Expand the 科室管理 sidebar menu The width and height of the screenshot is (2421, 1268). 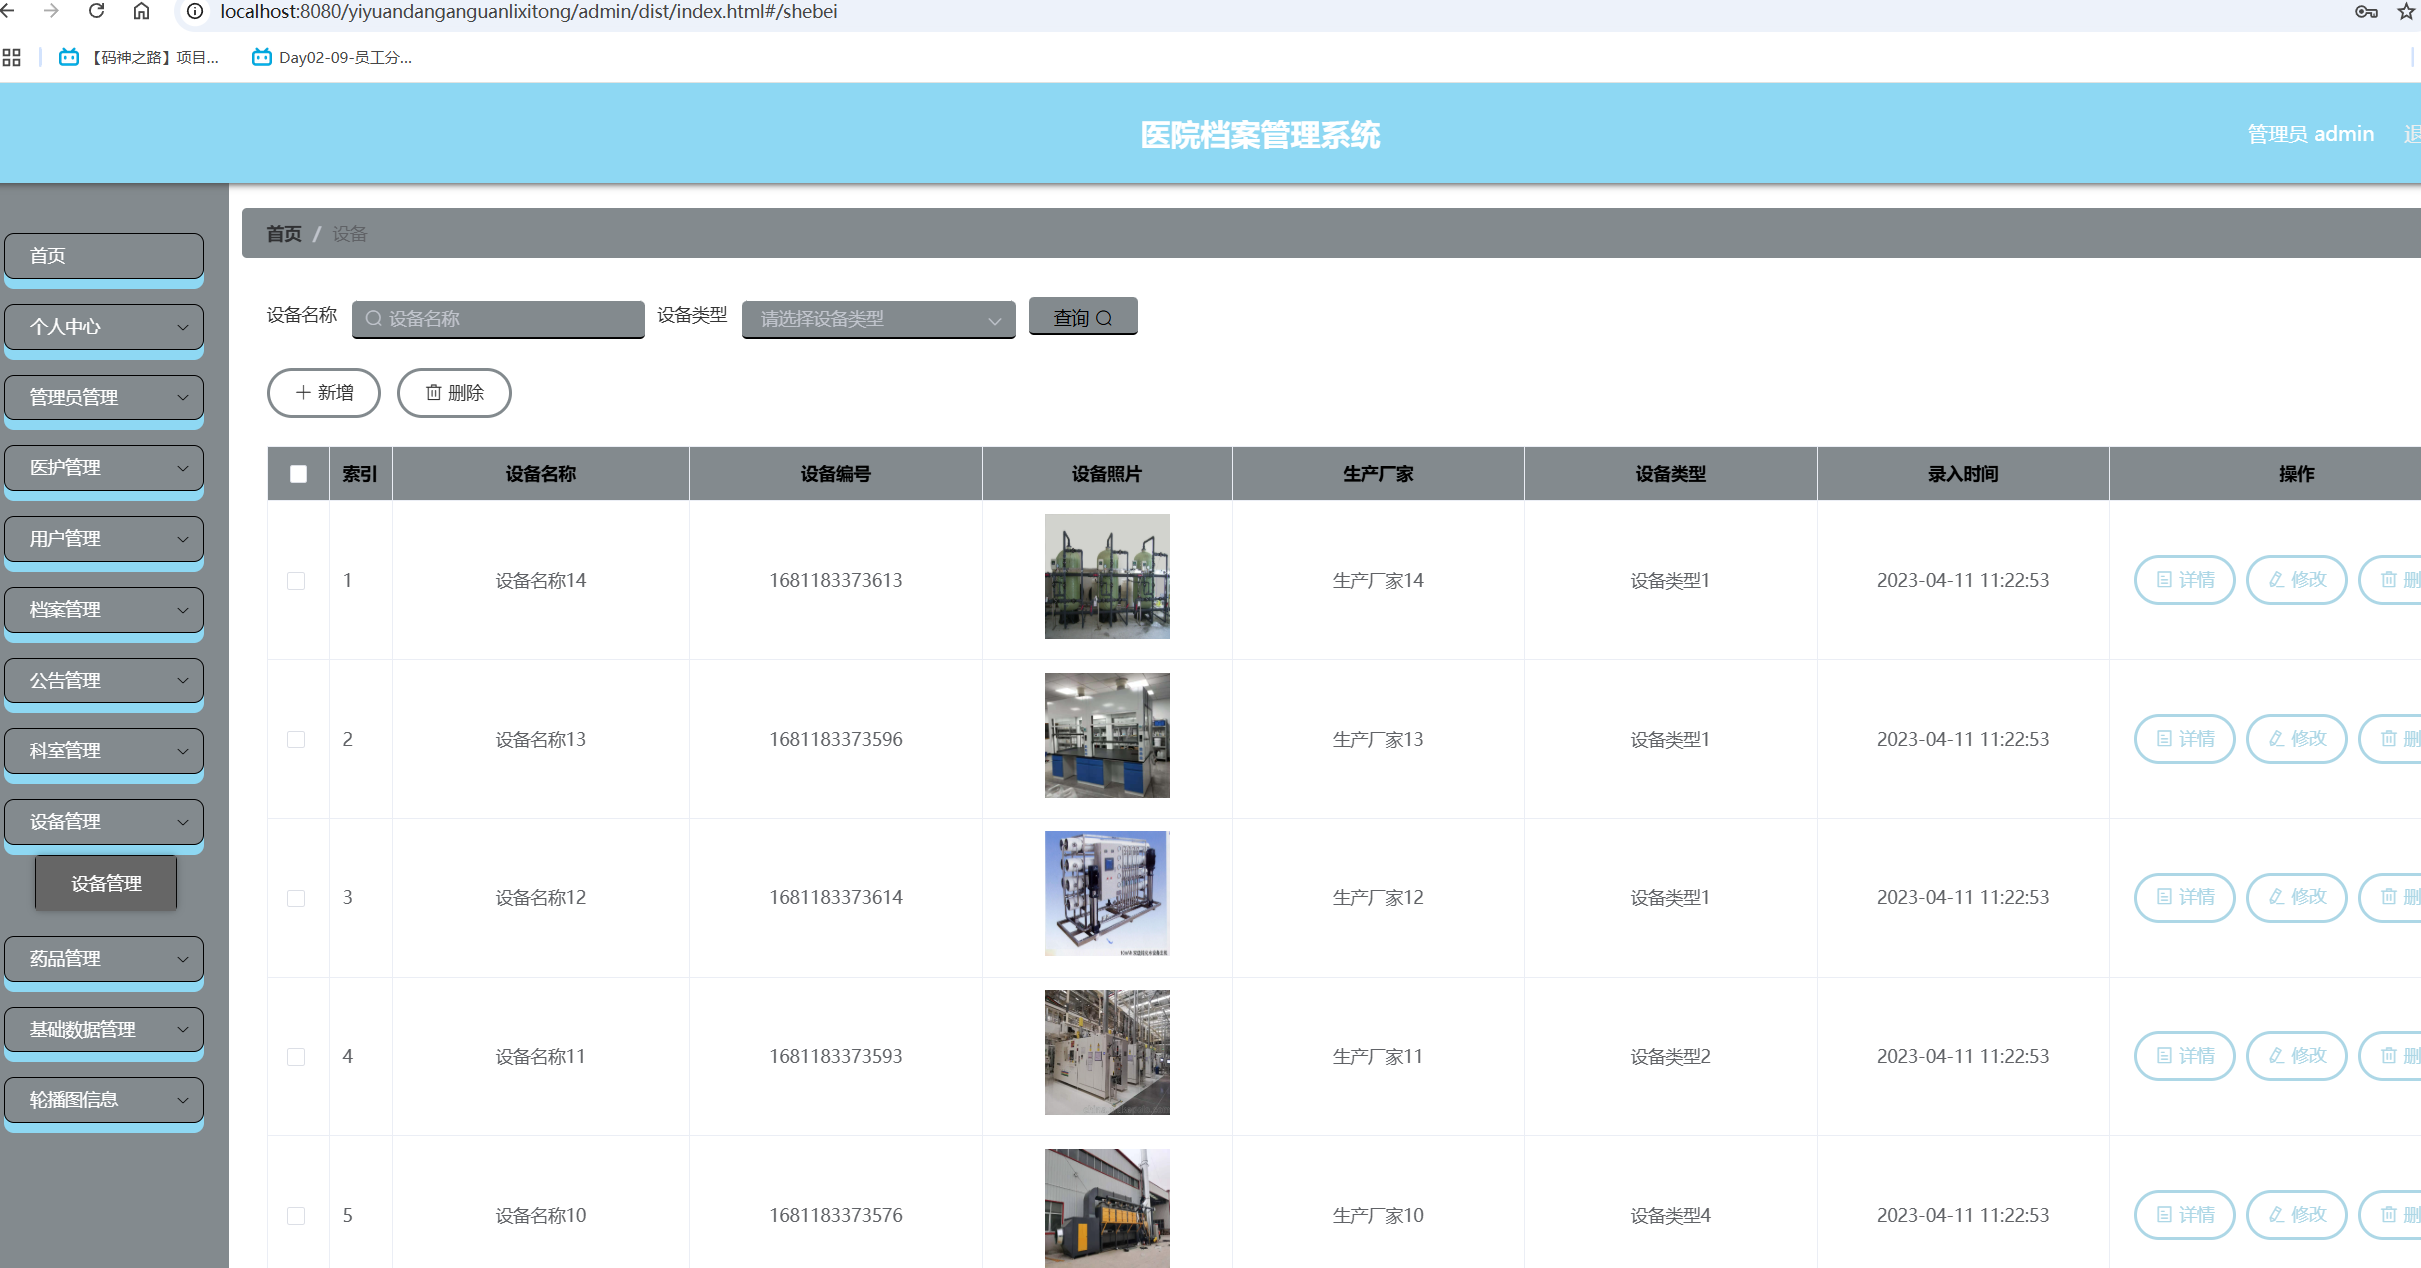pos(104,751)
